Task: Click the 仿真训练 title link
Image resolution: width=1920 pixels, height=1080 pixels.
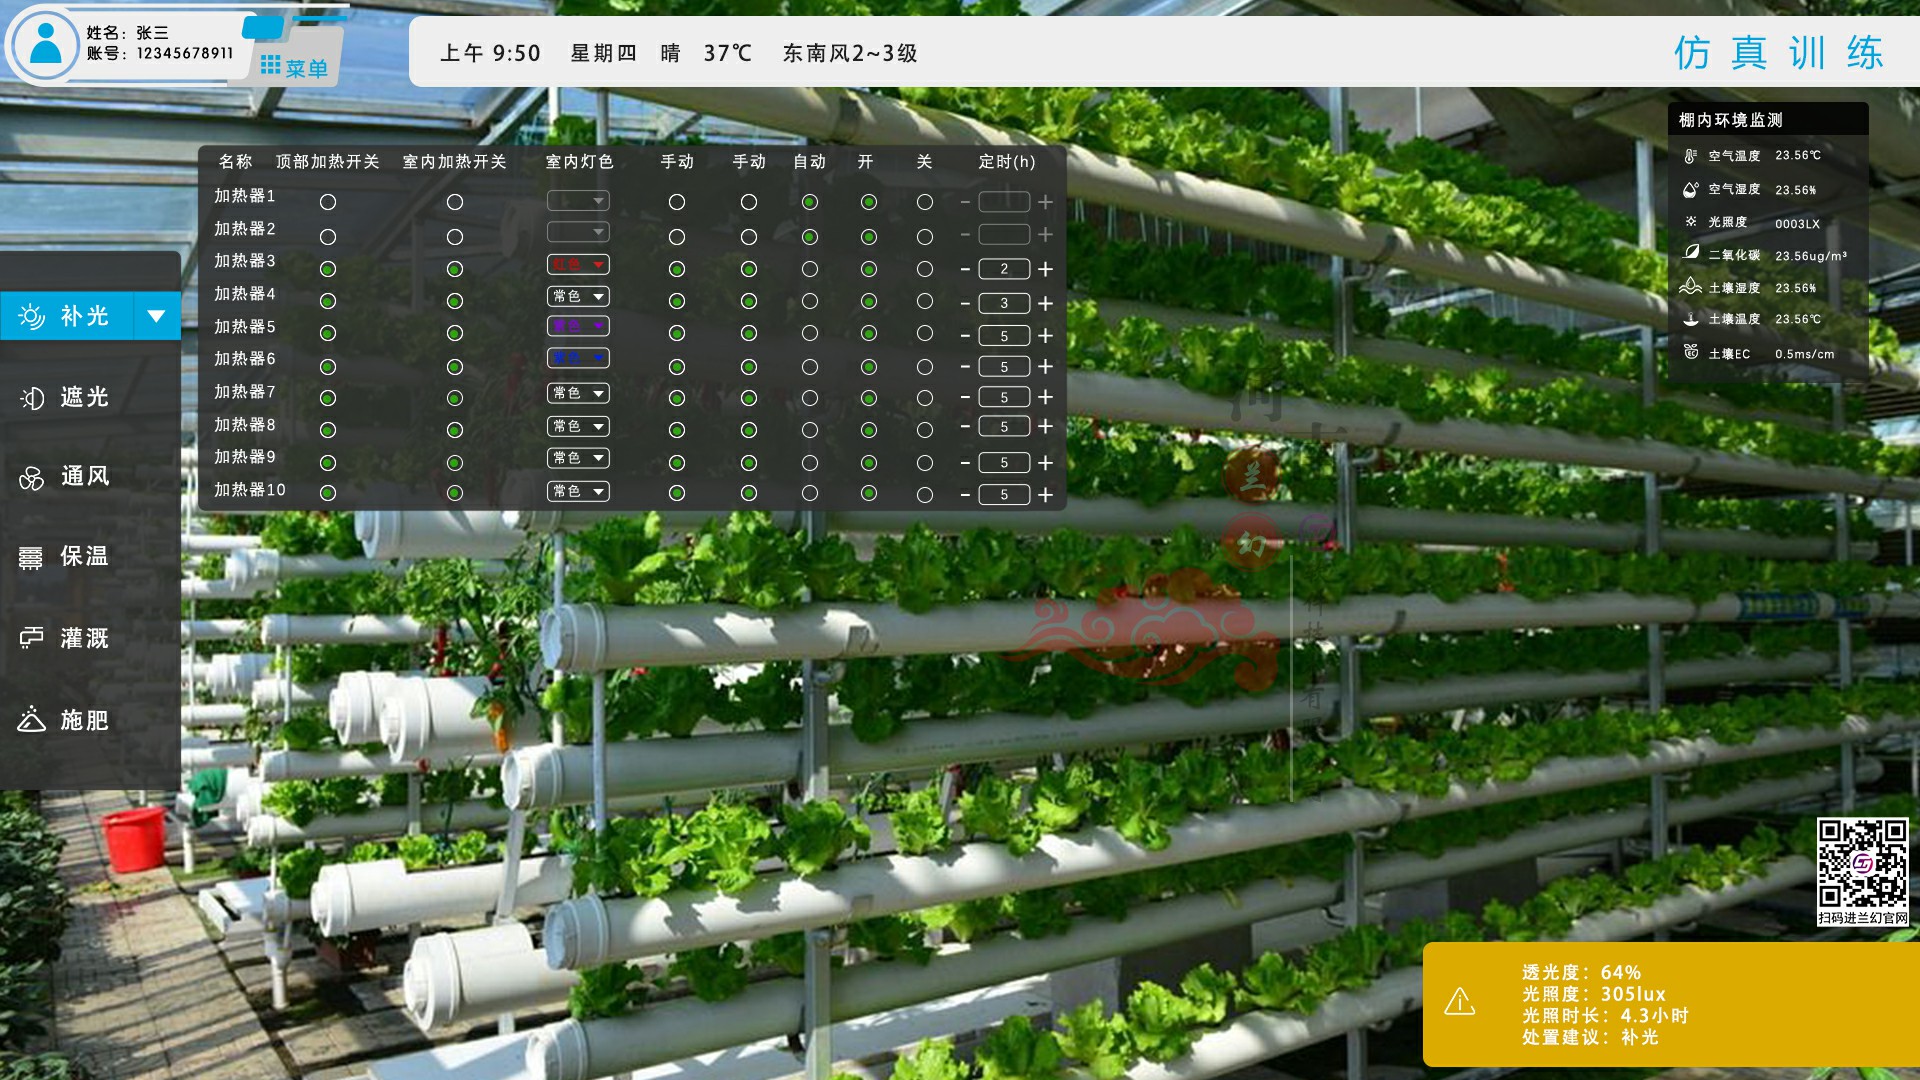Action: [1778, 52]
